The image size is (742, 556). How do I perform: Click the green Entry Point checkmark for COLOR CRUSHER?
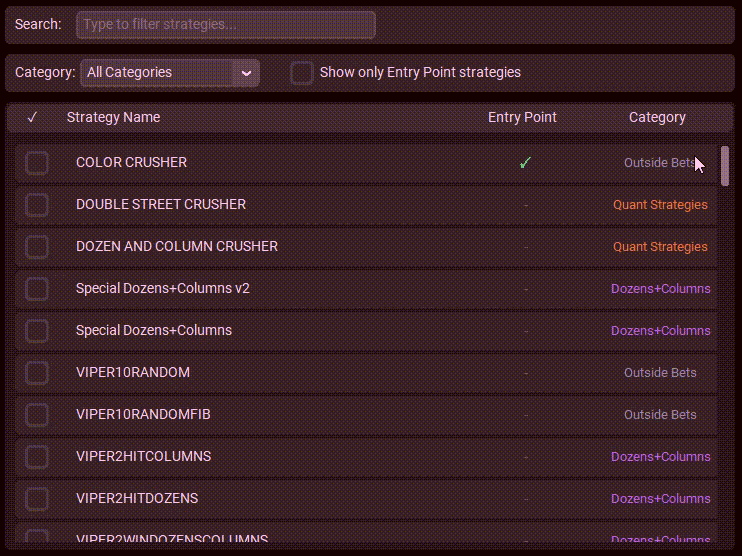pyautogui.click(x=525, y=162)
